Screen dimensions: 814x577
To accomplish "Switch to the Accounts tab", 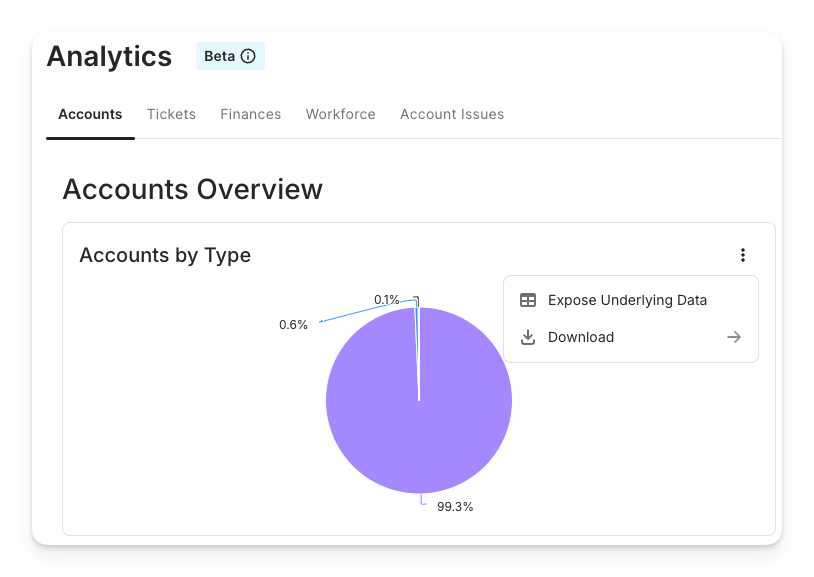I will (90, 114).
